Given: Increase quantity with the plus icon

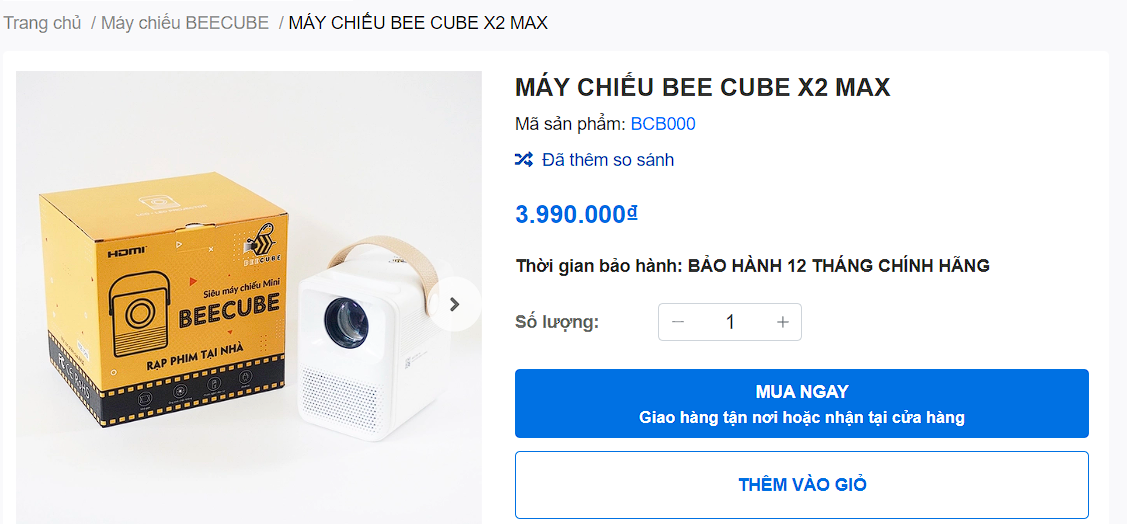Looking at the screenshot, I should click(783, 322).
